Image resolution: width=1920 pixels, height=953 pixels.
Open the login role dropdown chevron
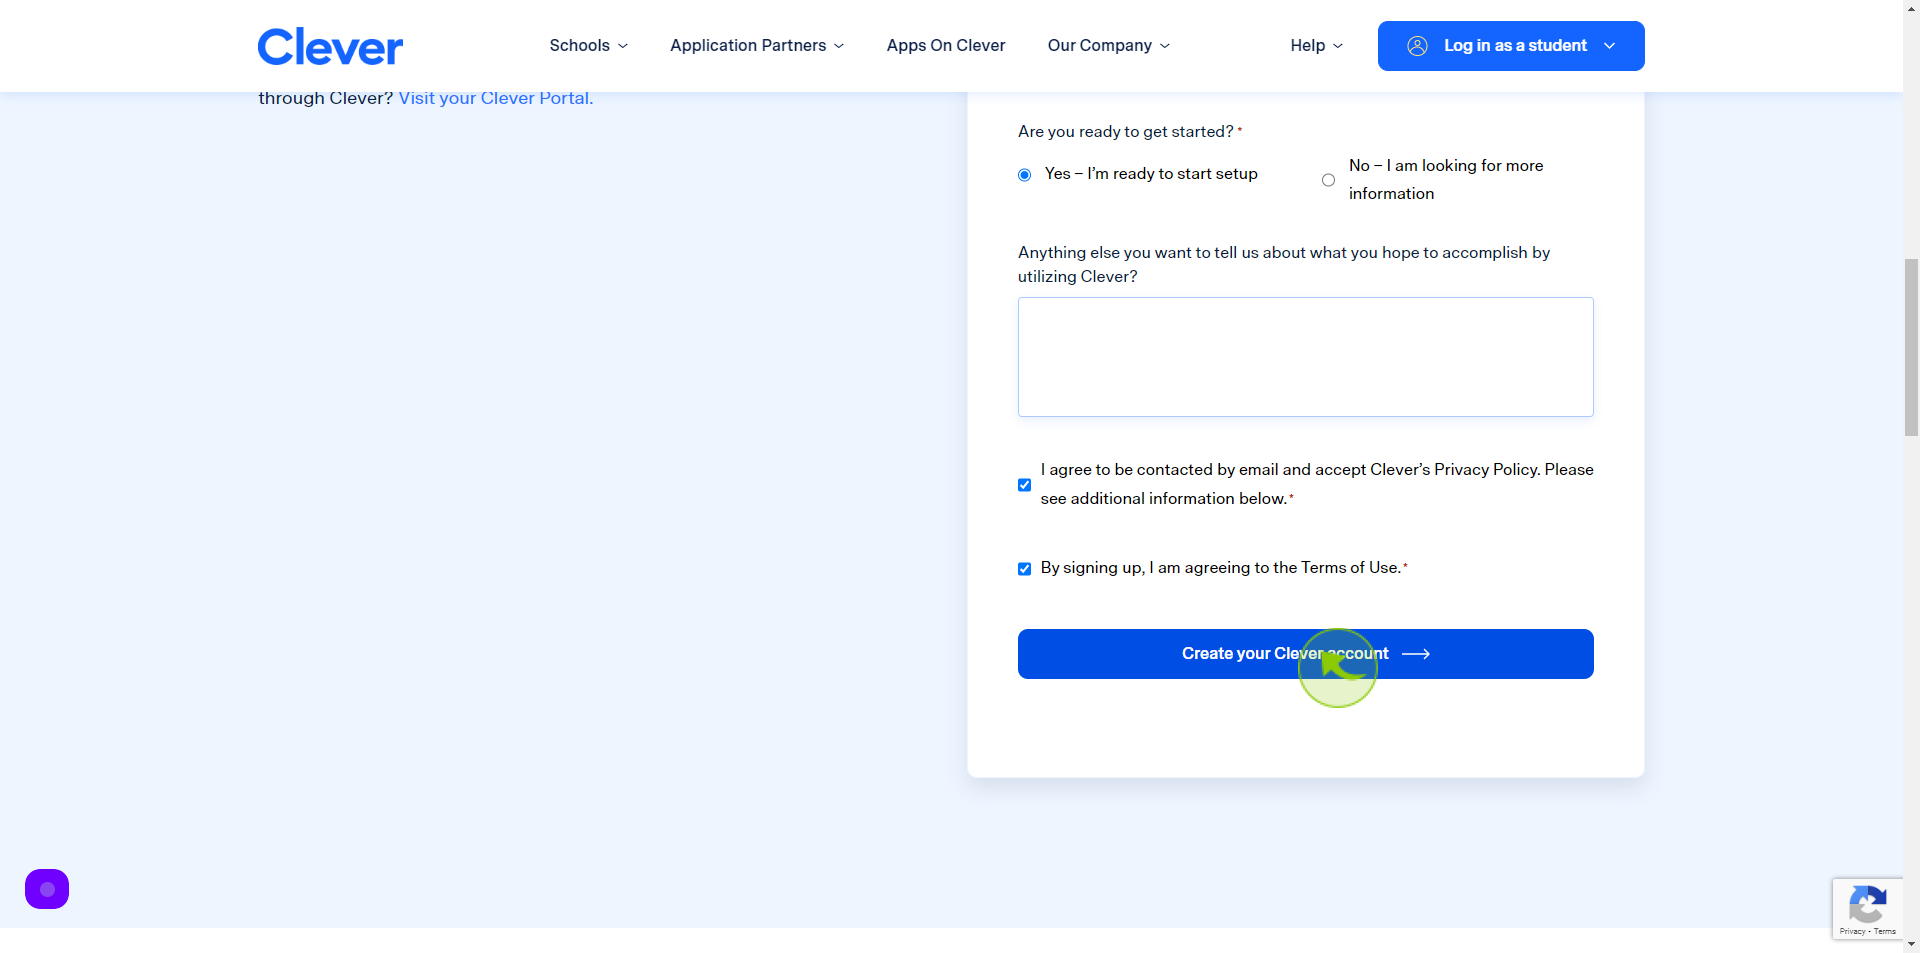point(1609,46)
